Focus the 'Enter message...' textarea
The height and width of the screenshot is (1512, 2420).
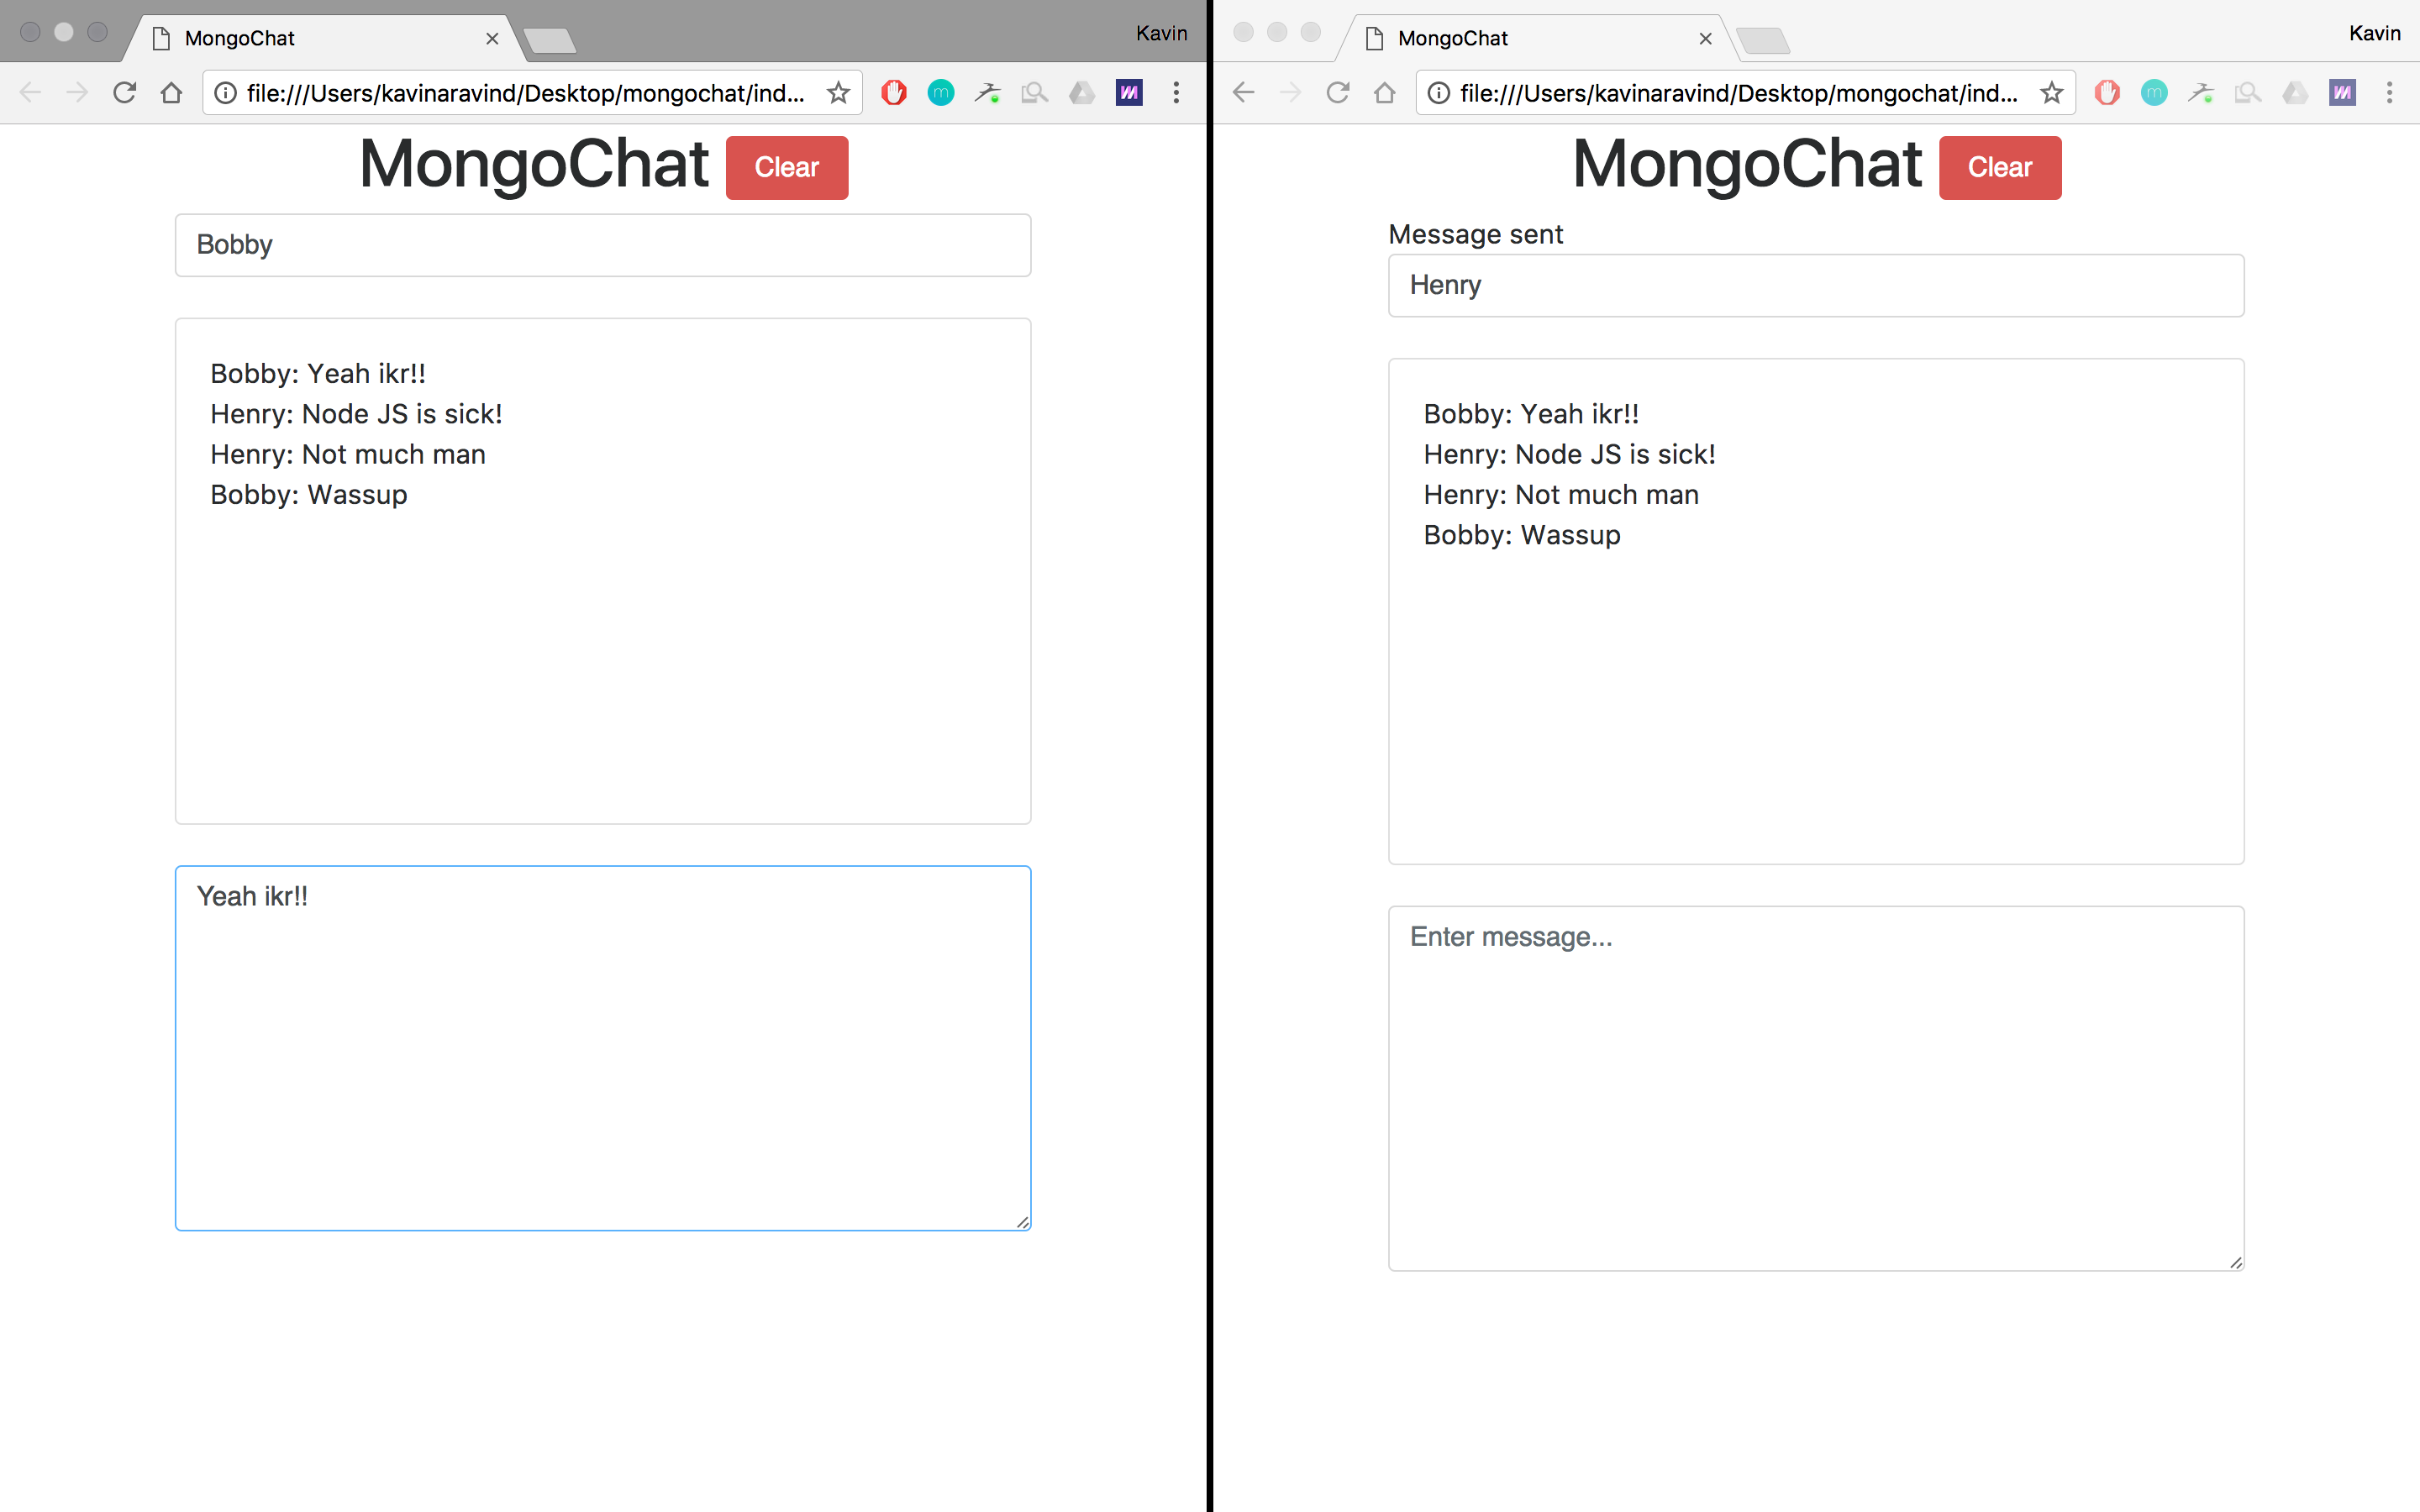pos(1815,1087)
